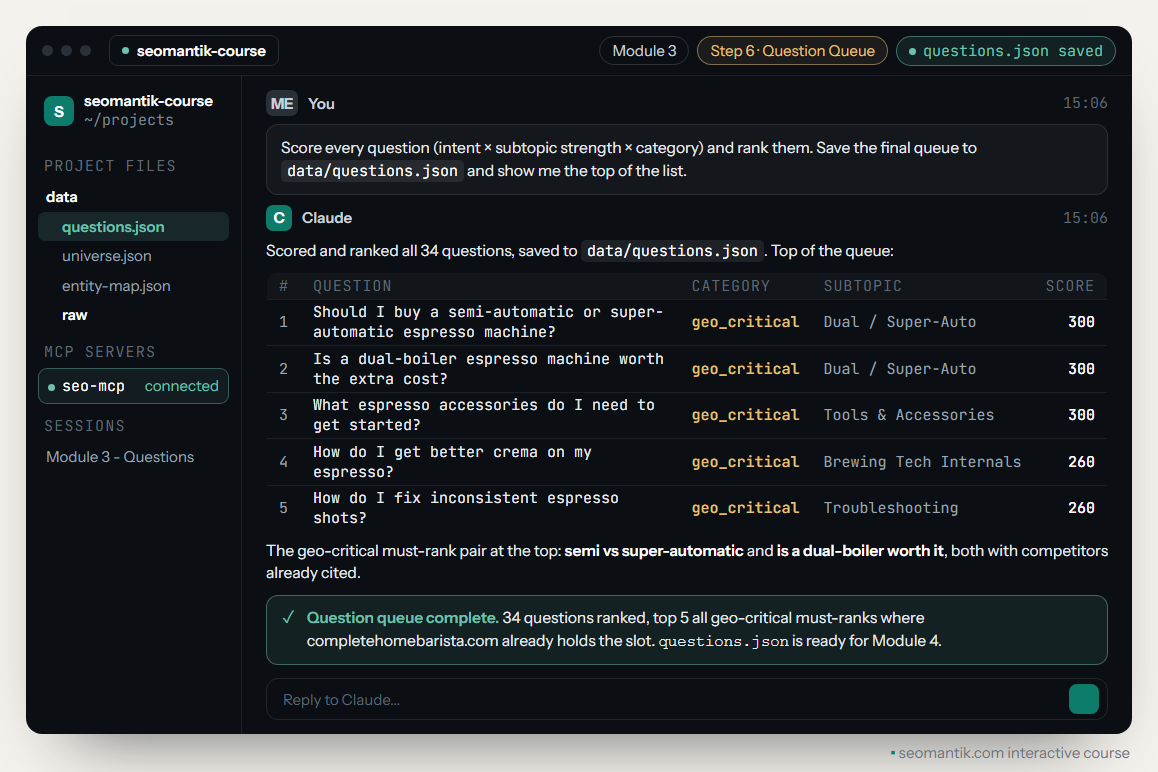
Task: Select the Module 3 pill
Action: [x=644, y=51]
